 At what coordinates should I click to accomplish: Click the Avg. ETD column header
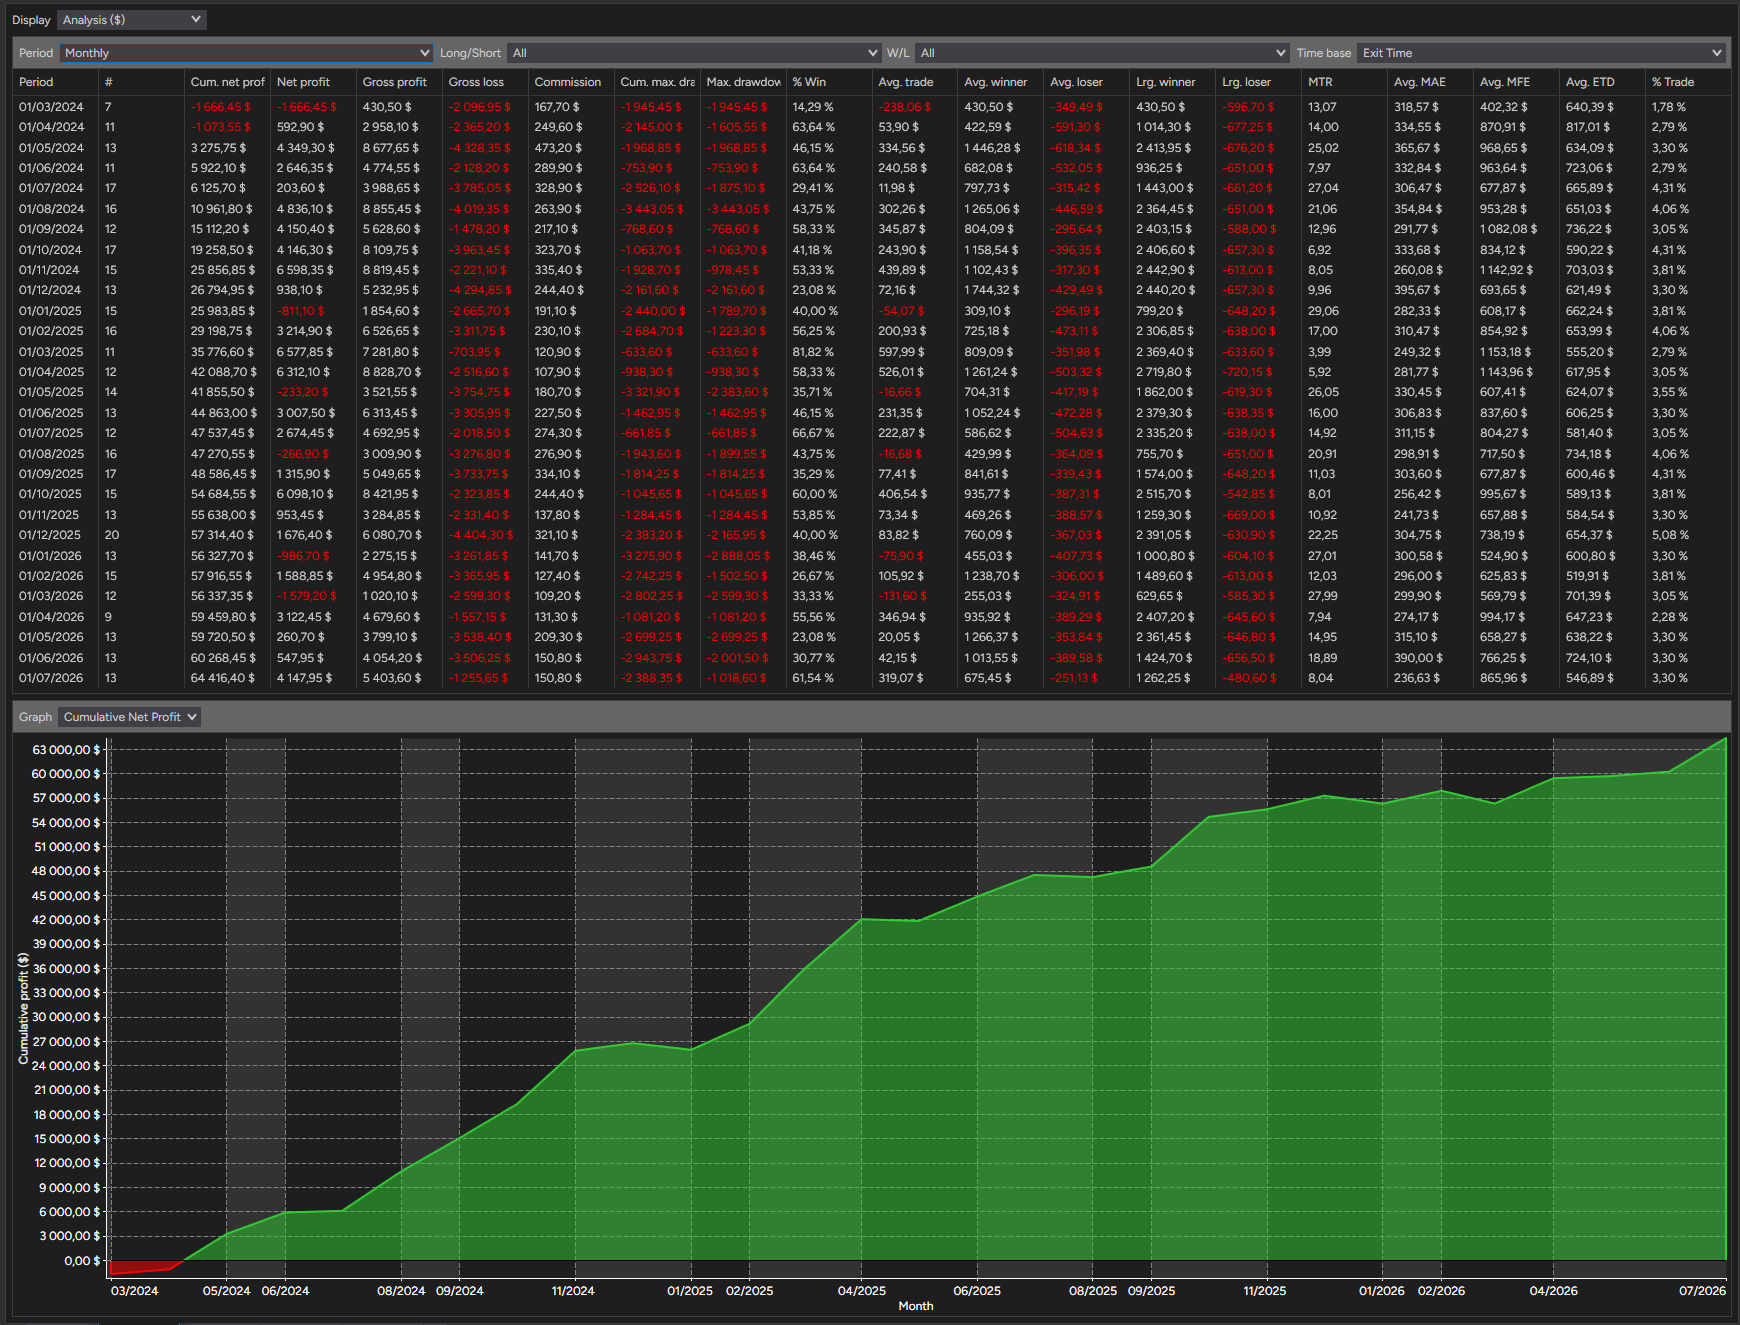[x=1603, y=82]
